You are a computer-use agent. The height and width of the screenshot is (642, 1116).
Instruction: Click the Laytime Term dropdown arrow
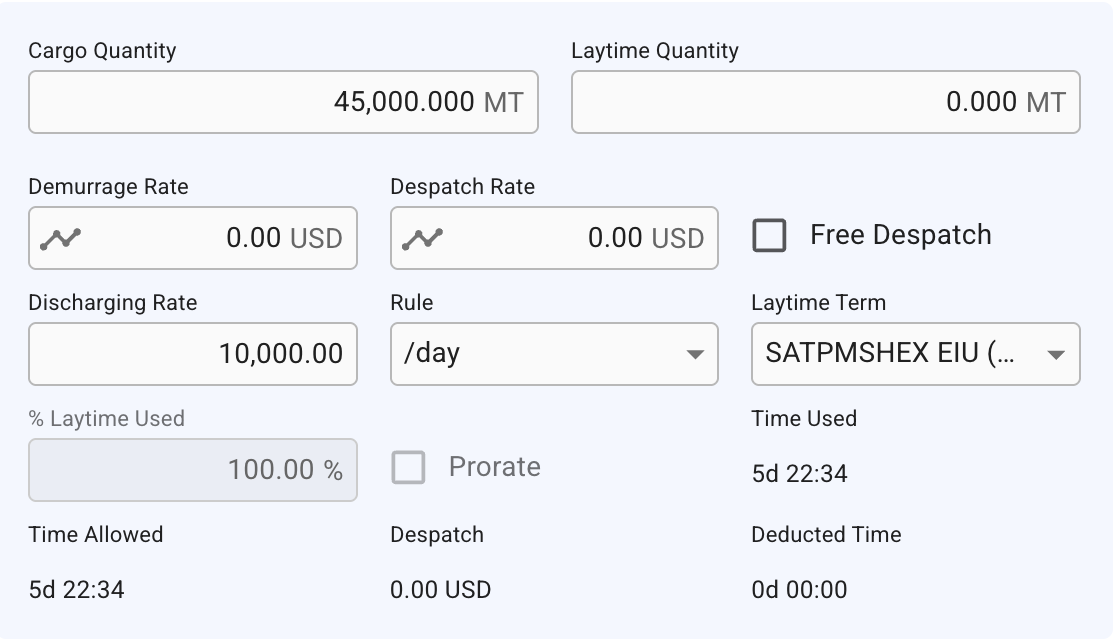1055,355
